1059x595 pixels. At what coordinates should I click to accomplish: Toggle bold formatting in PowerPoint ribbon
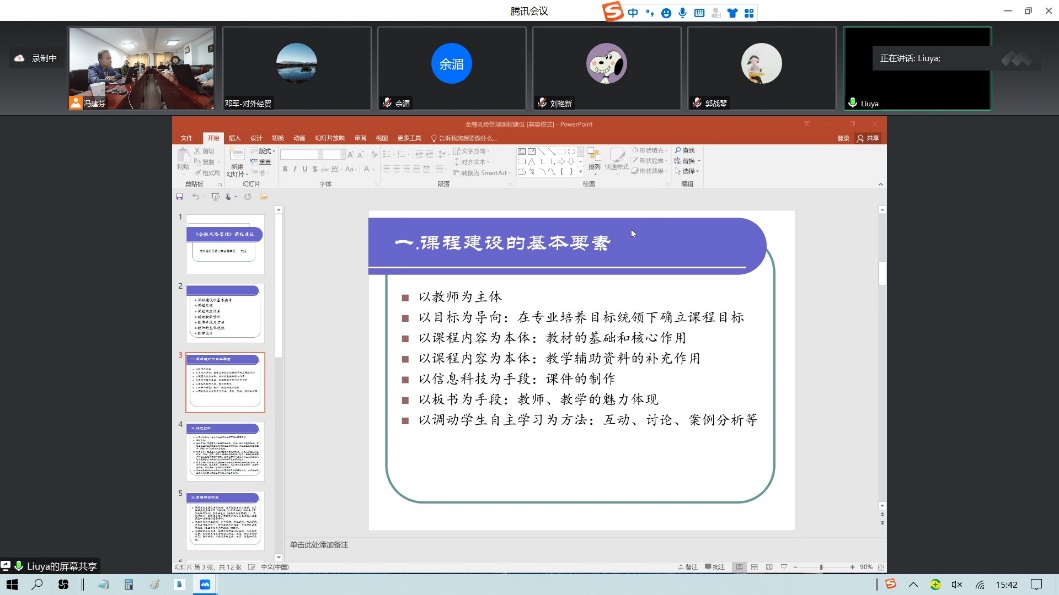(285, 169)
